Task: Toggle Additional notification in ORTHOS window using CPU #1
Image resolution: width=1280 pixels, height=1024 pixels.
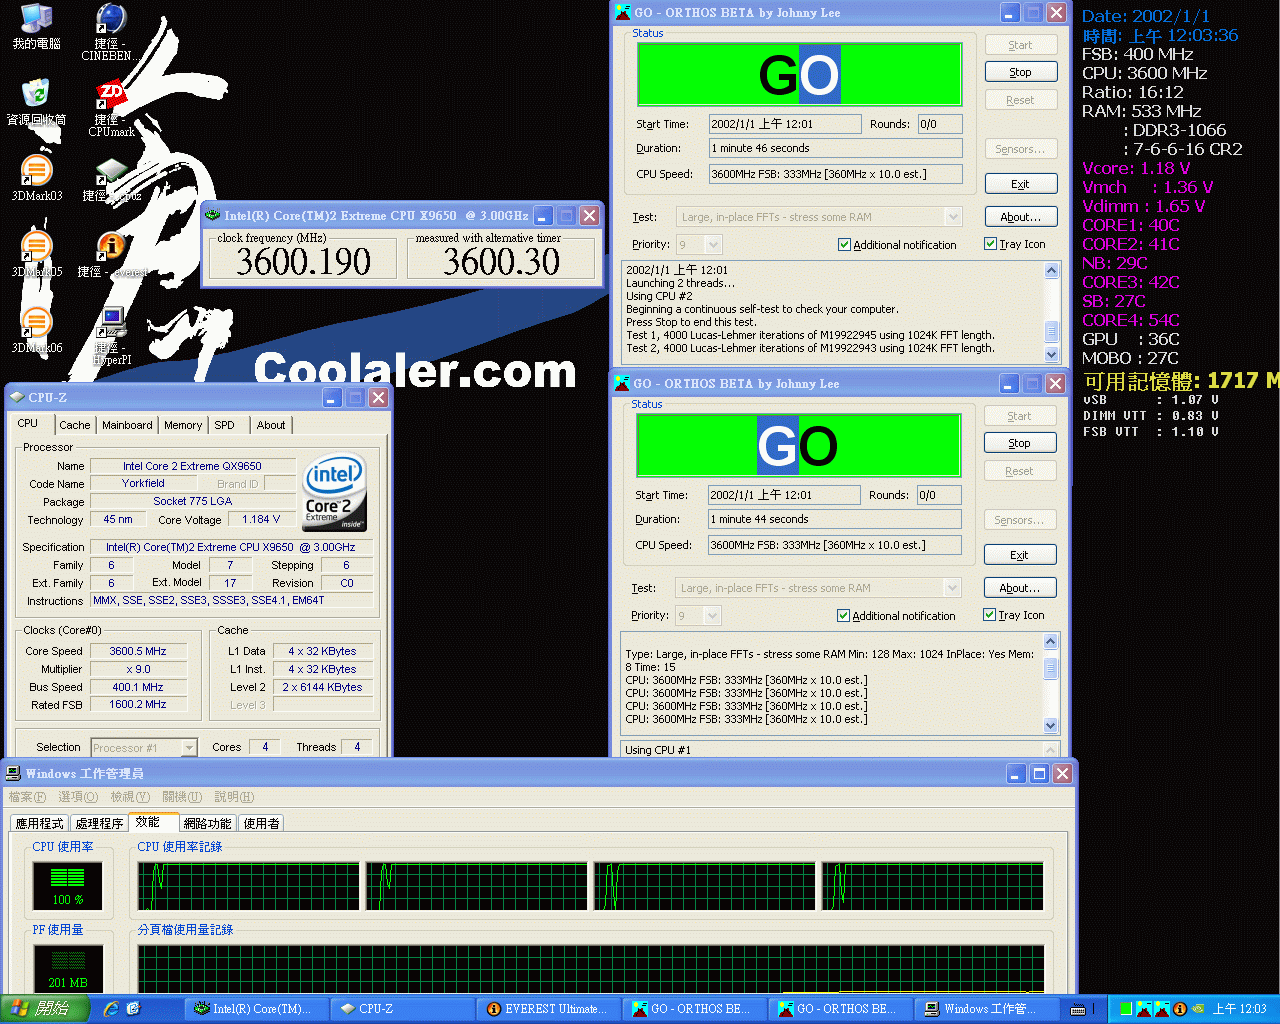Action: pos(896,615)
